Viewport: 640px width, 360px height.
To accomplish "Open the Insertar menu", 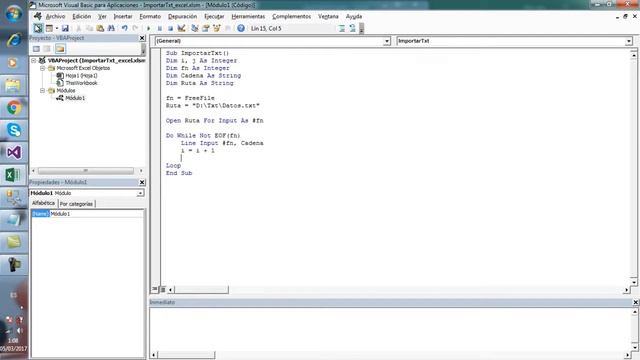I will point(123,16).
